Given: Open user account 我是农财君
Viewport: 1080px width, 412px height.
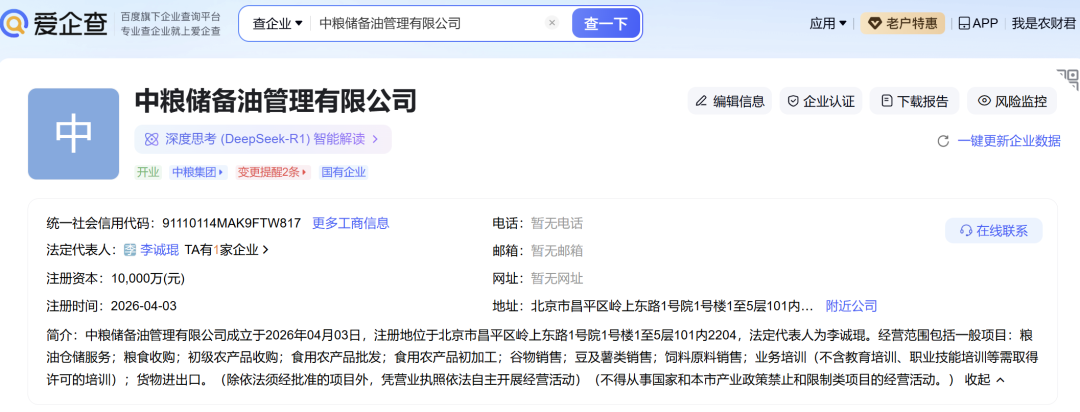Looking at the screenshot, I should pyautogui.click(x=1043, y=23).
